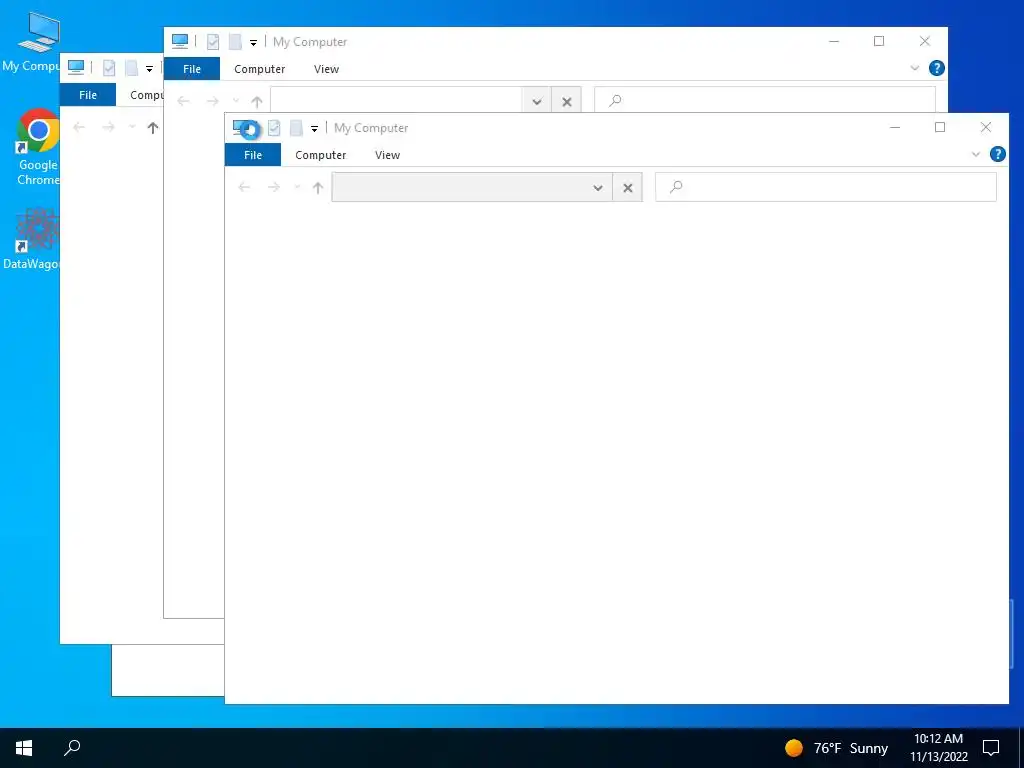Go up one level in rear left window
The width and height of the screenshot is (1024, 768).
click(x=153, y=128)
